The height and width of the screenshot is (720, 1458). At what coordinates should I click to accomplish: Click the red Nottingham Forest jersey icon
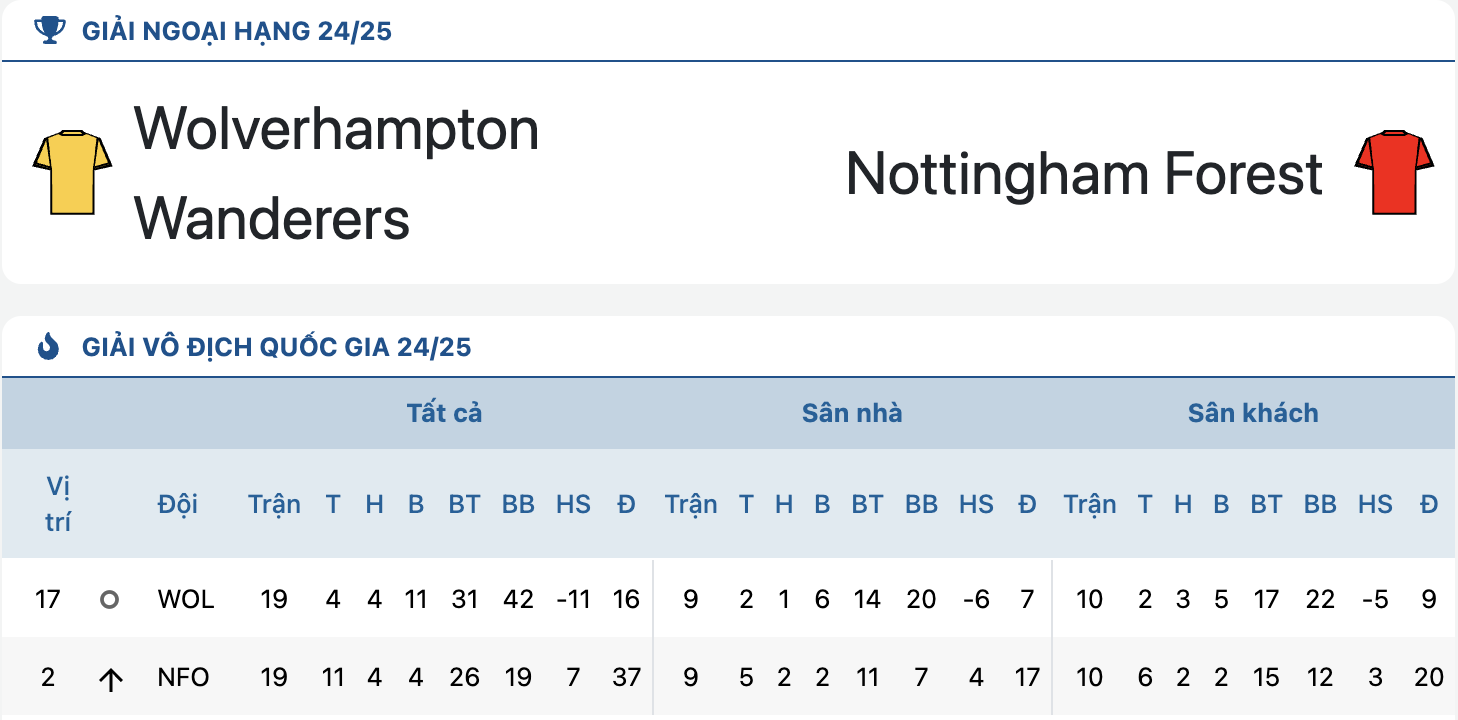pyautogui.click(x=1394, y=172)
